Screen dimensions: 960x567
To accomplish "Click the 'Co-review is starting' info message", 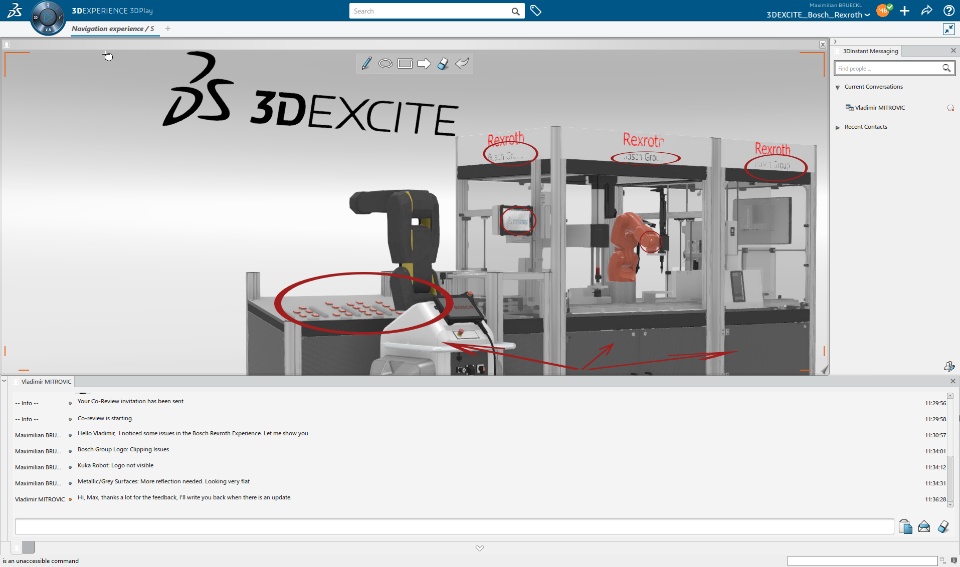I will tap(105, 418).
